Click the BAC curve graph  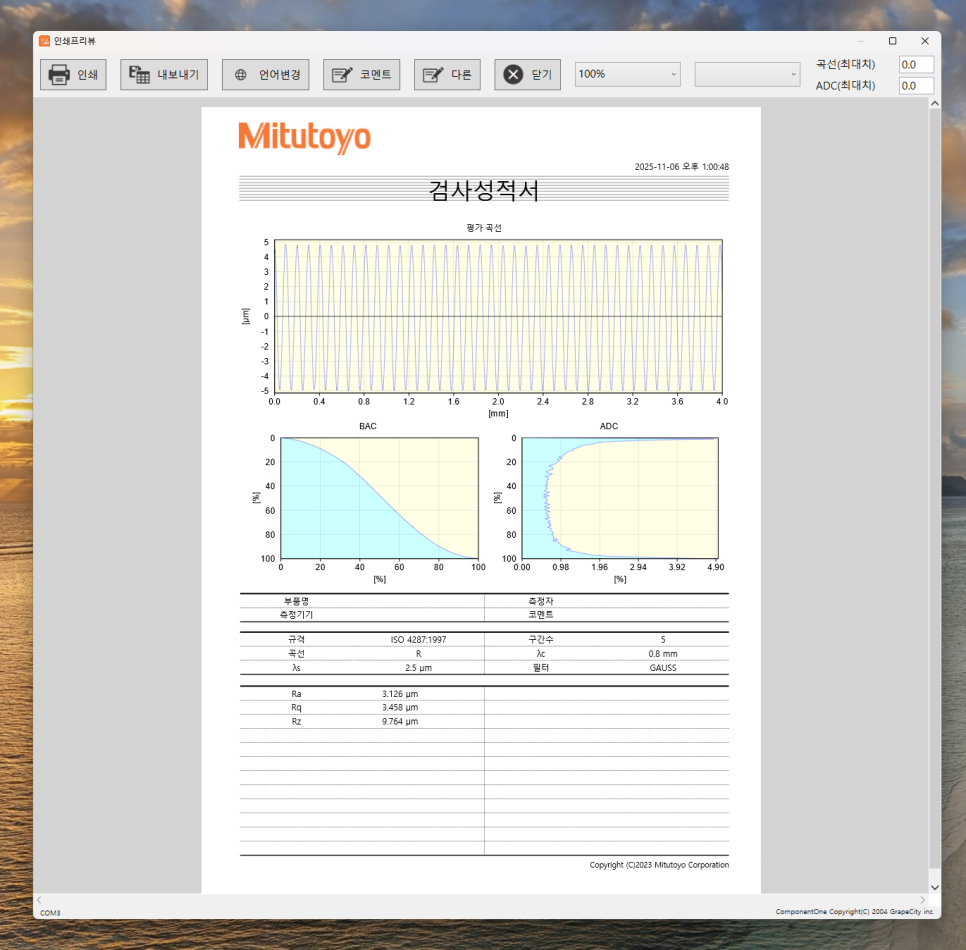coord(379,498)
